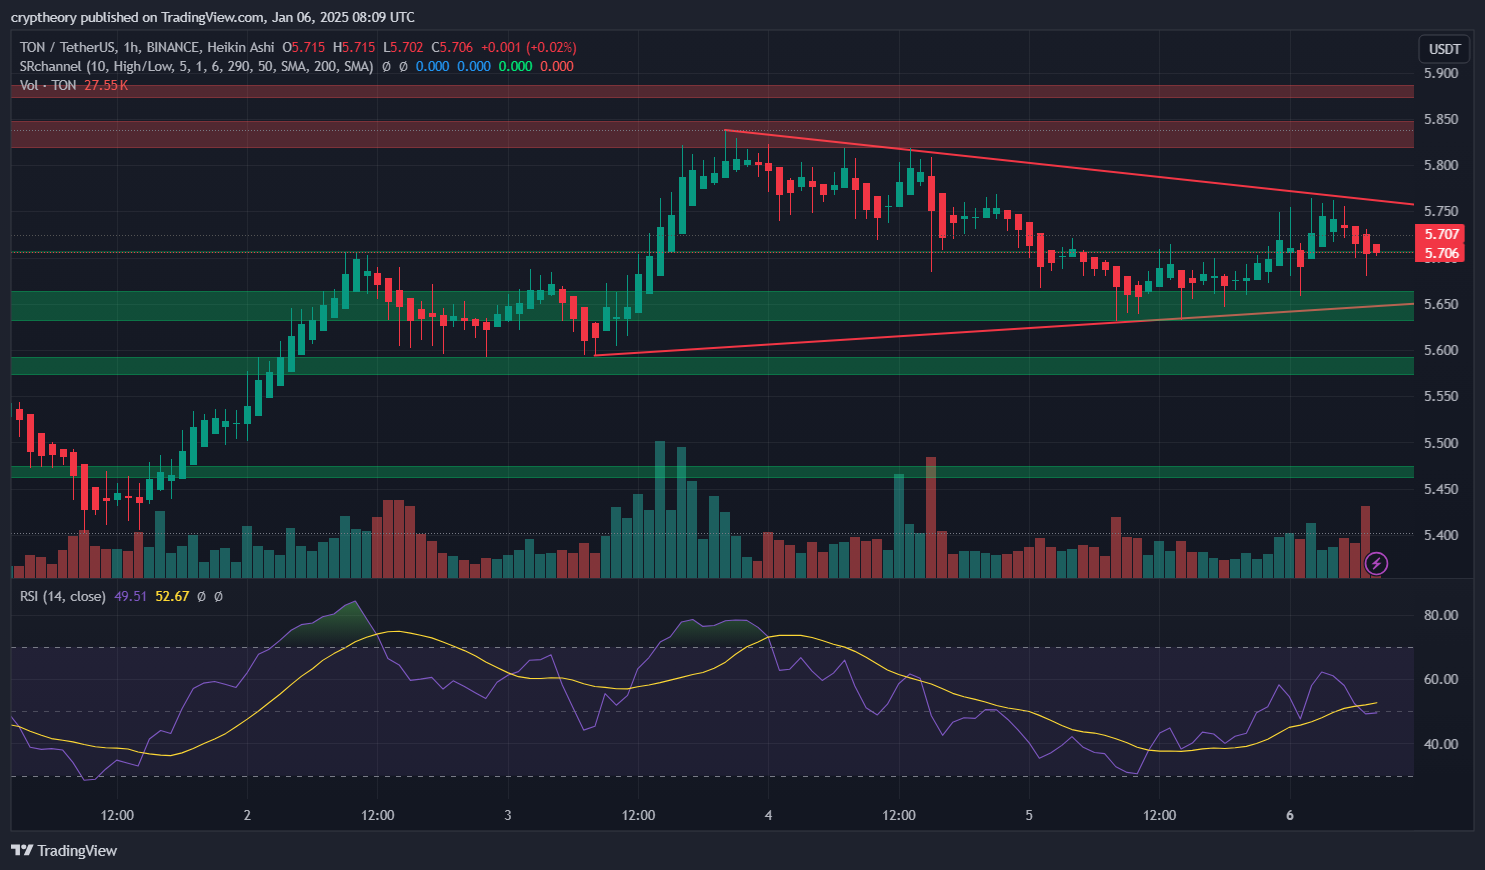Screen dimensions: 1485x870
Task: Click the 5.550 price axis label
Action: click(x=1441, y=396)
